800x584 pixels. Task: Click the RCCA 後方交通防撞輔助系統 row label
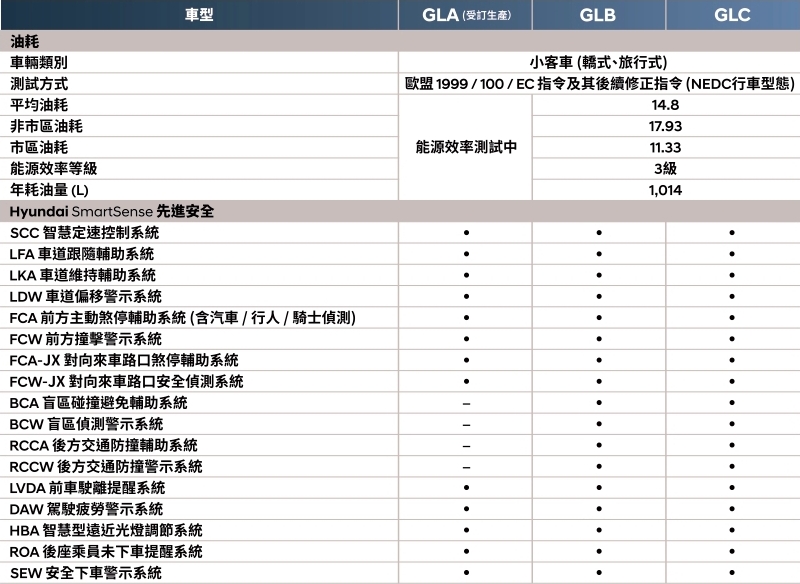point(104,446)
